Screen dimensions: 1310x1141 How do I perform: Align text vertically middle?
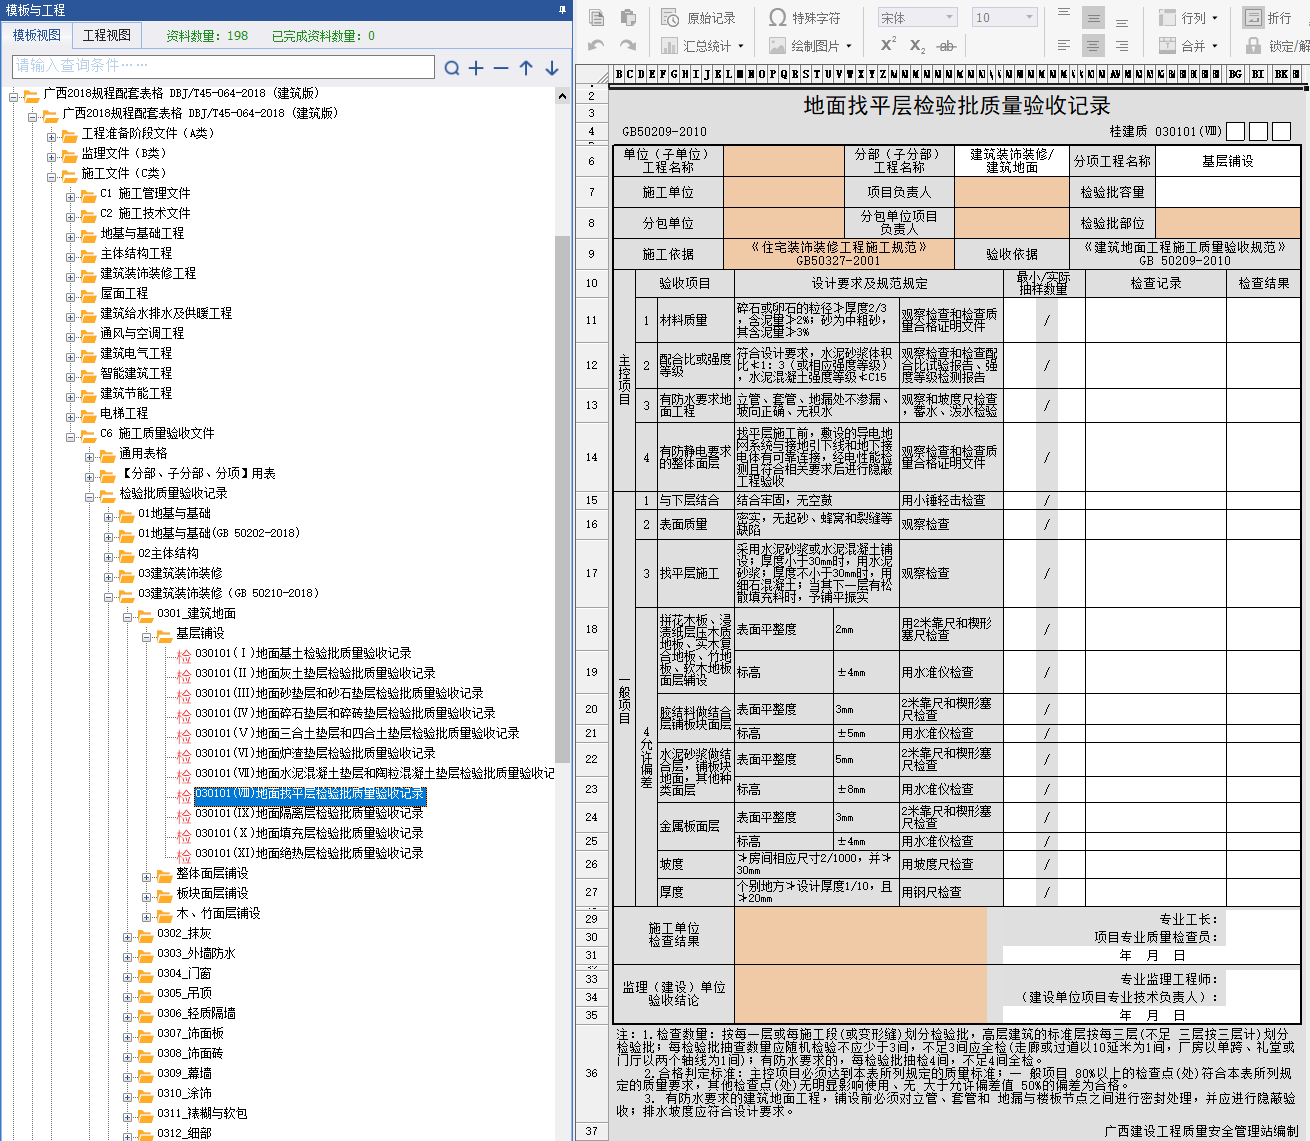coord(1093,17)
